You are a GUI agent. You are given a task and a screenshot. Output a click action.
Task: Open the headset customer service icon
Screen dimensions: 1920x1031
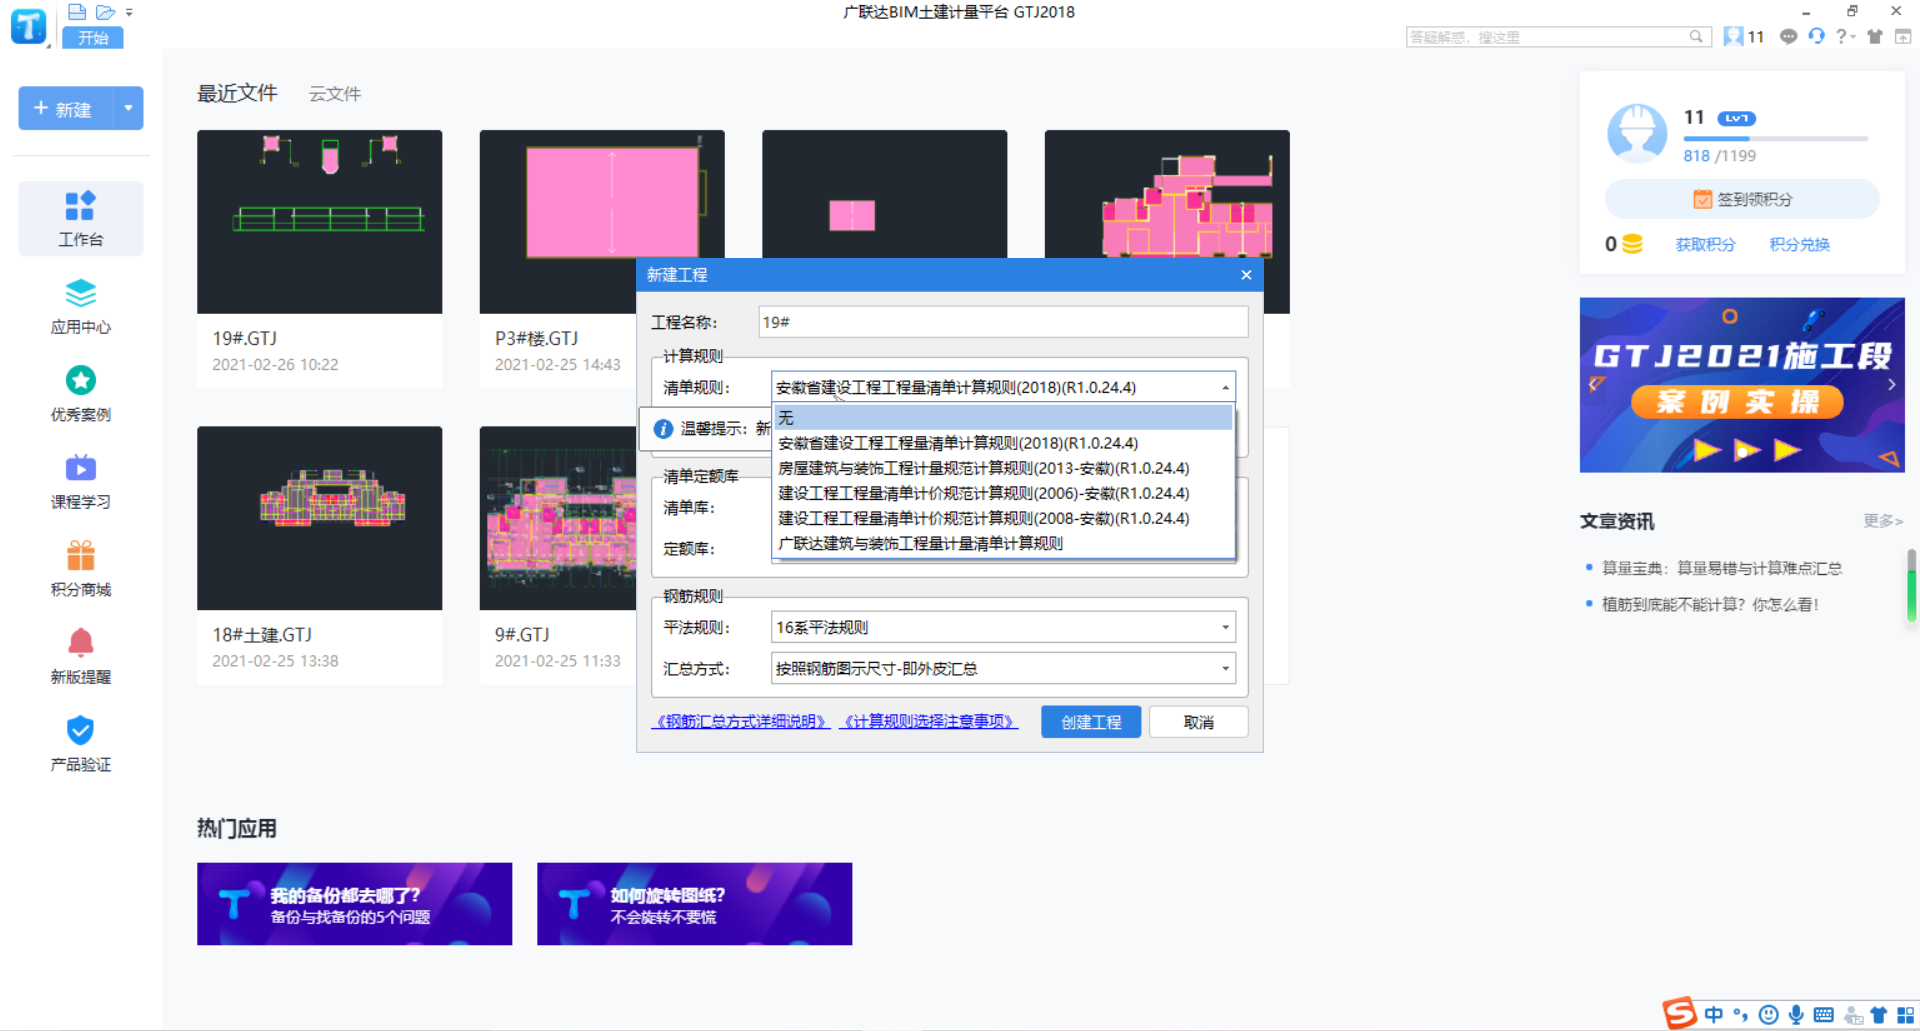1816,37
